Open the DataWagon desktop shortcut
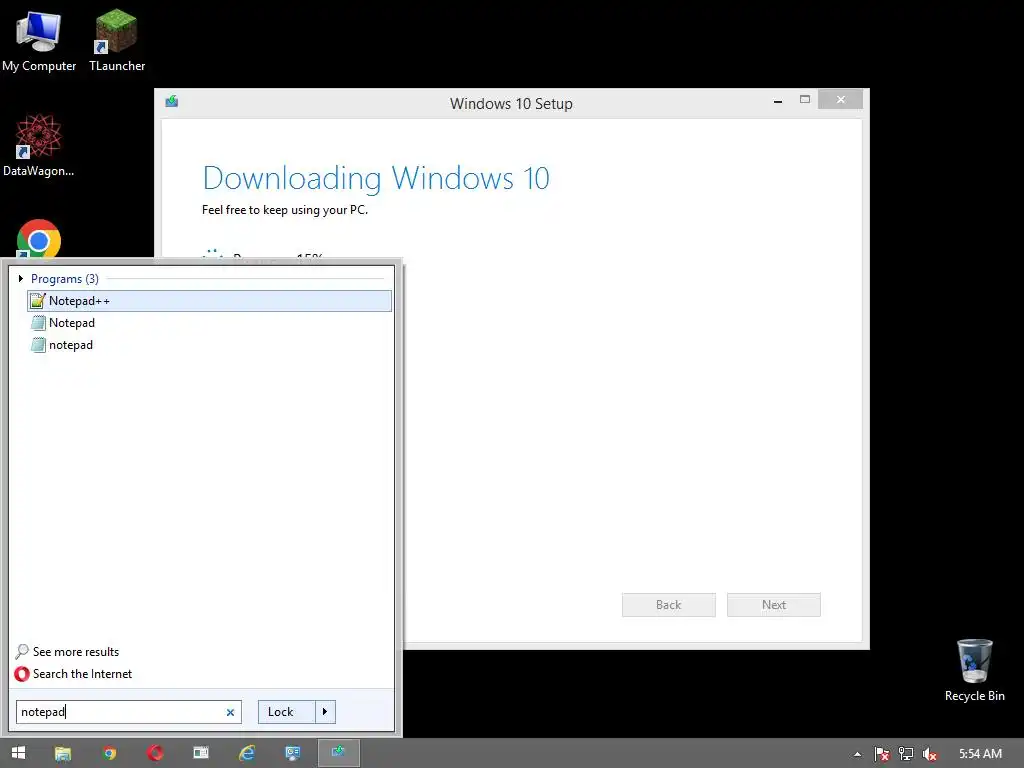Viewport: 1024px width, 768px height. click(39, 145)
